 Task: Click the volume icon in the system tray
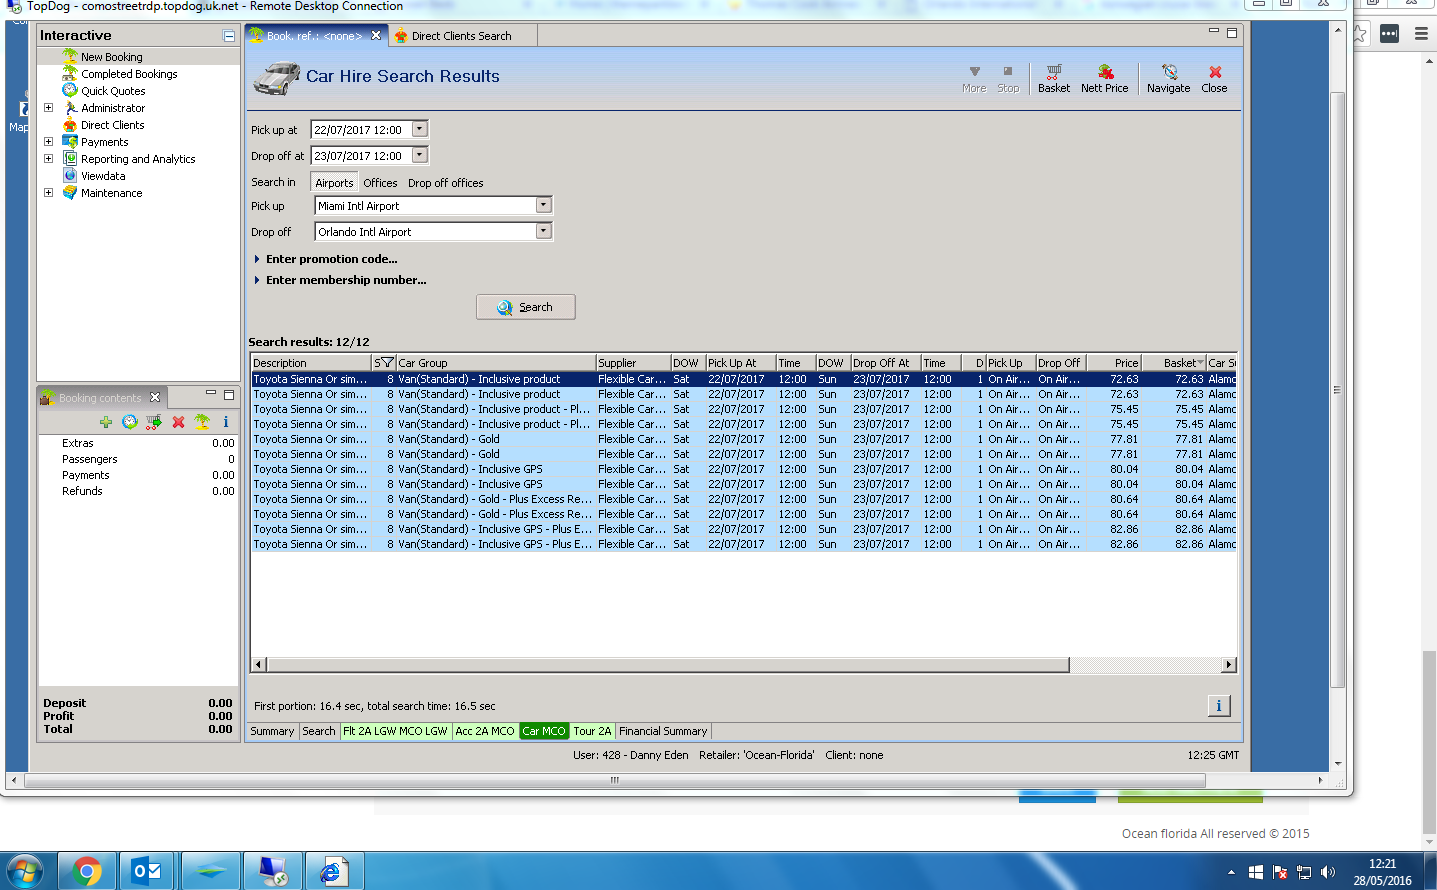point(1328,872)
